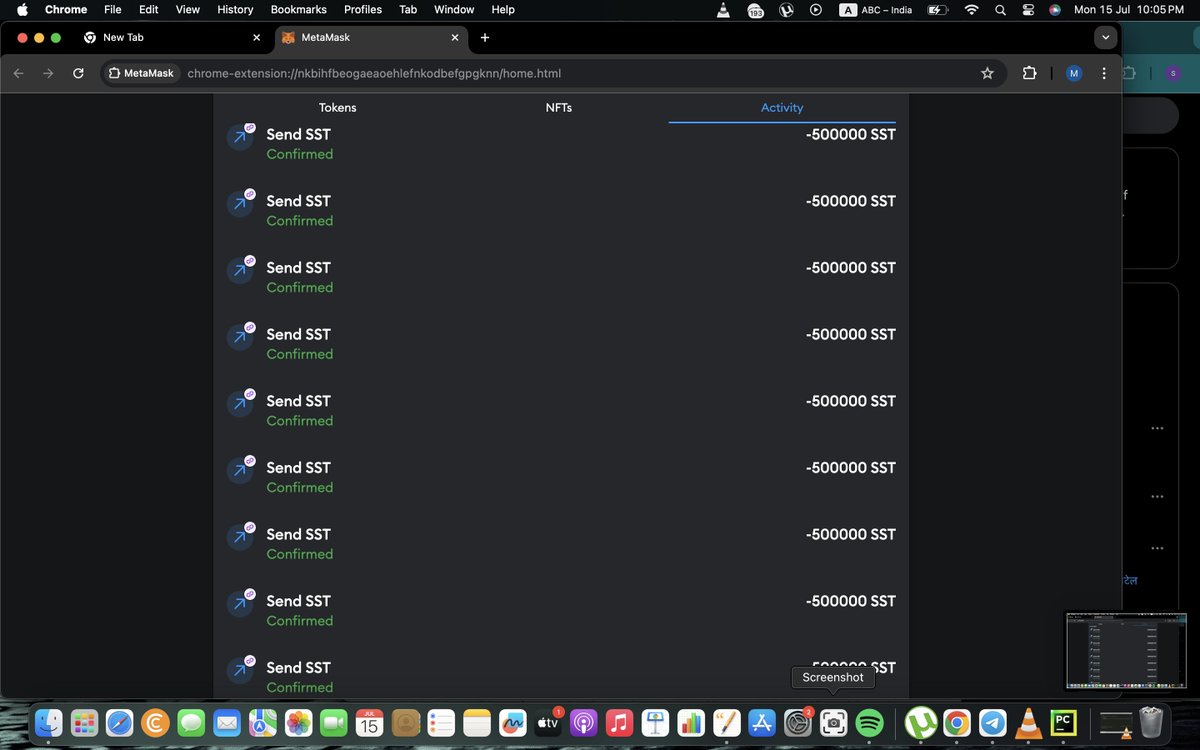Open Maps from the Dock
The width and height of the screenshot is (1200, 750).
(x=262, y=722)
